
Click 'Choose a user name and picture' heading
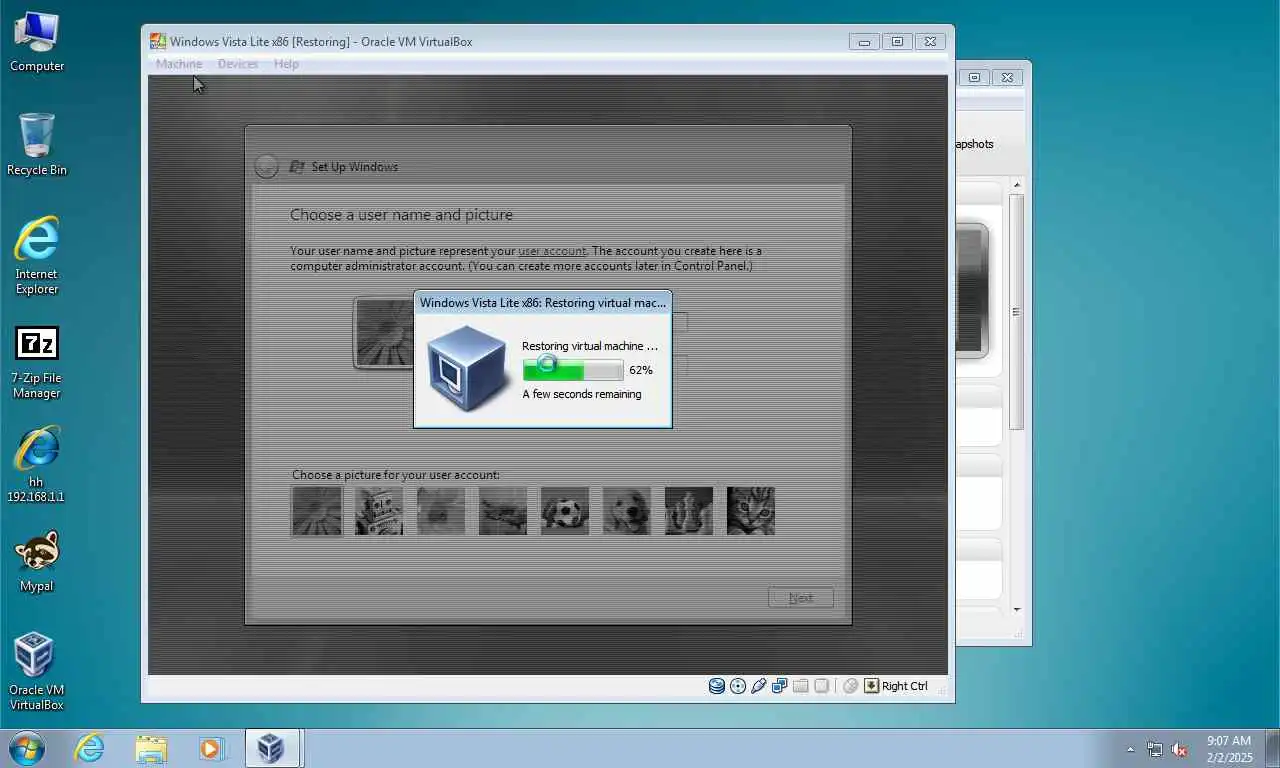pyautogui.click(x=401, y=215)
